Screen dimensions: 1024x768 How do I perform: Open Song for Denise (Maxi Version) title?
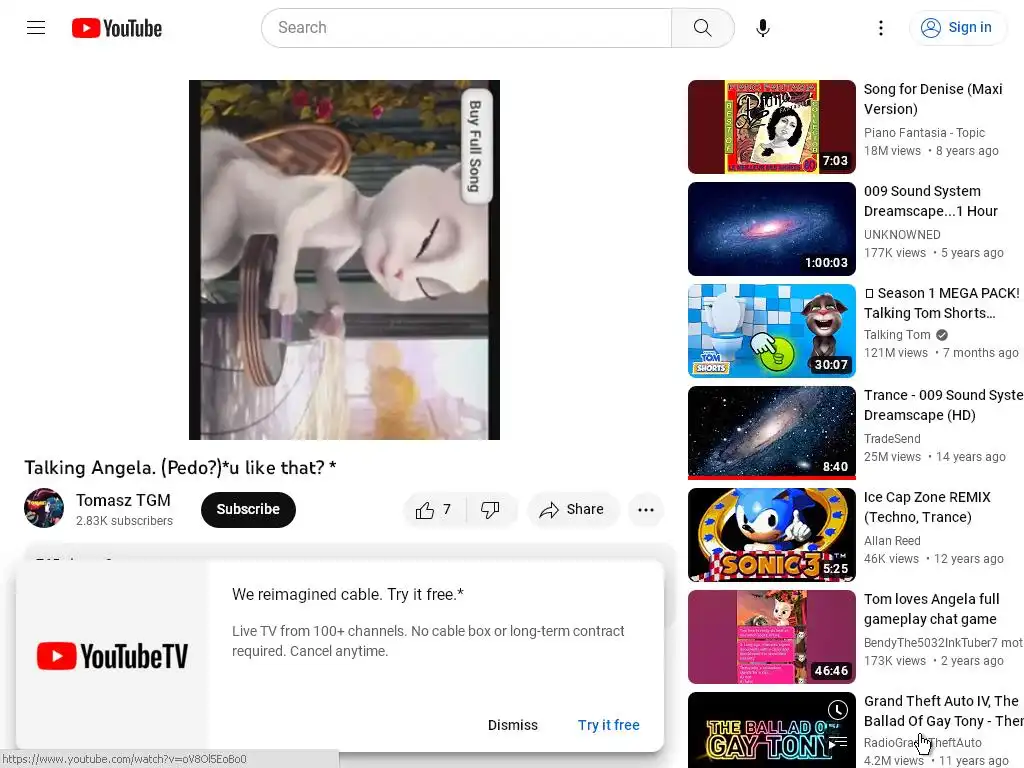[933, 99]
